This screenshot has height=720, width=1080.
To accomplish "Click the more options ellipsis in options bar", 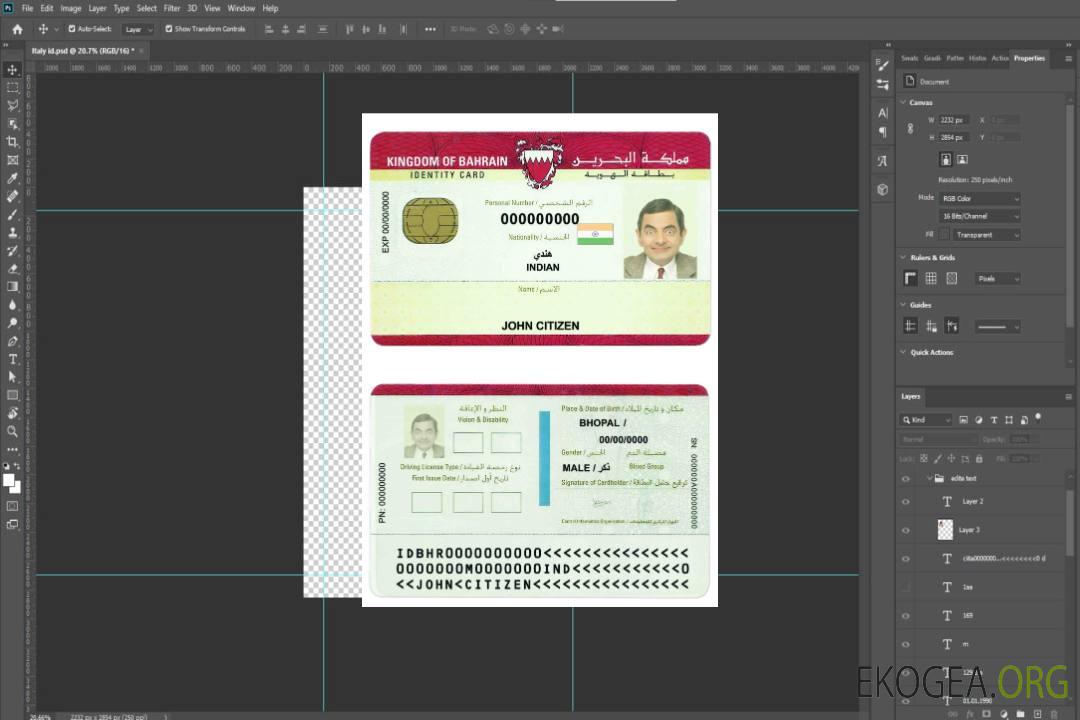I will pyautogui.click(x=430, y=29).
